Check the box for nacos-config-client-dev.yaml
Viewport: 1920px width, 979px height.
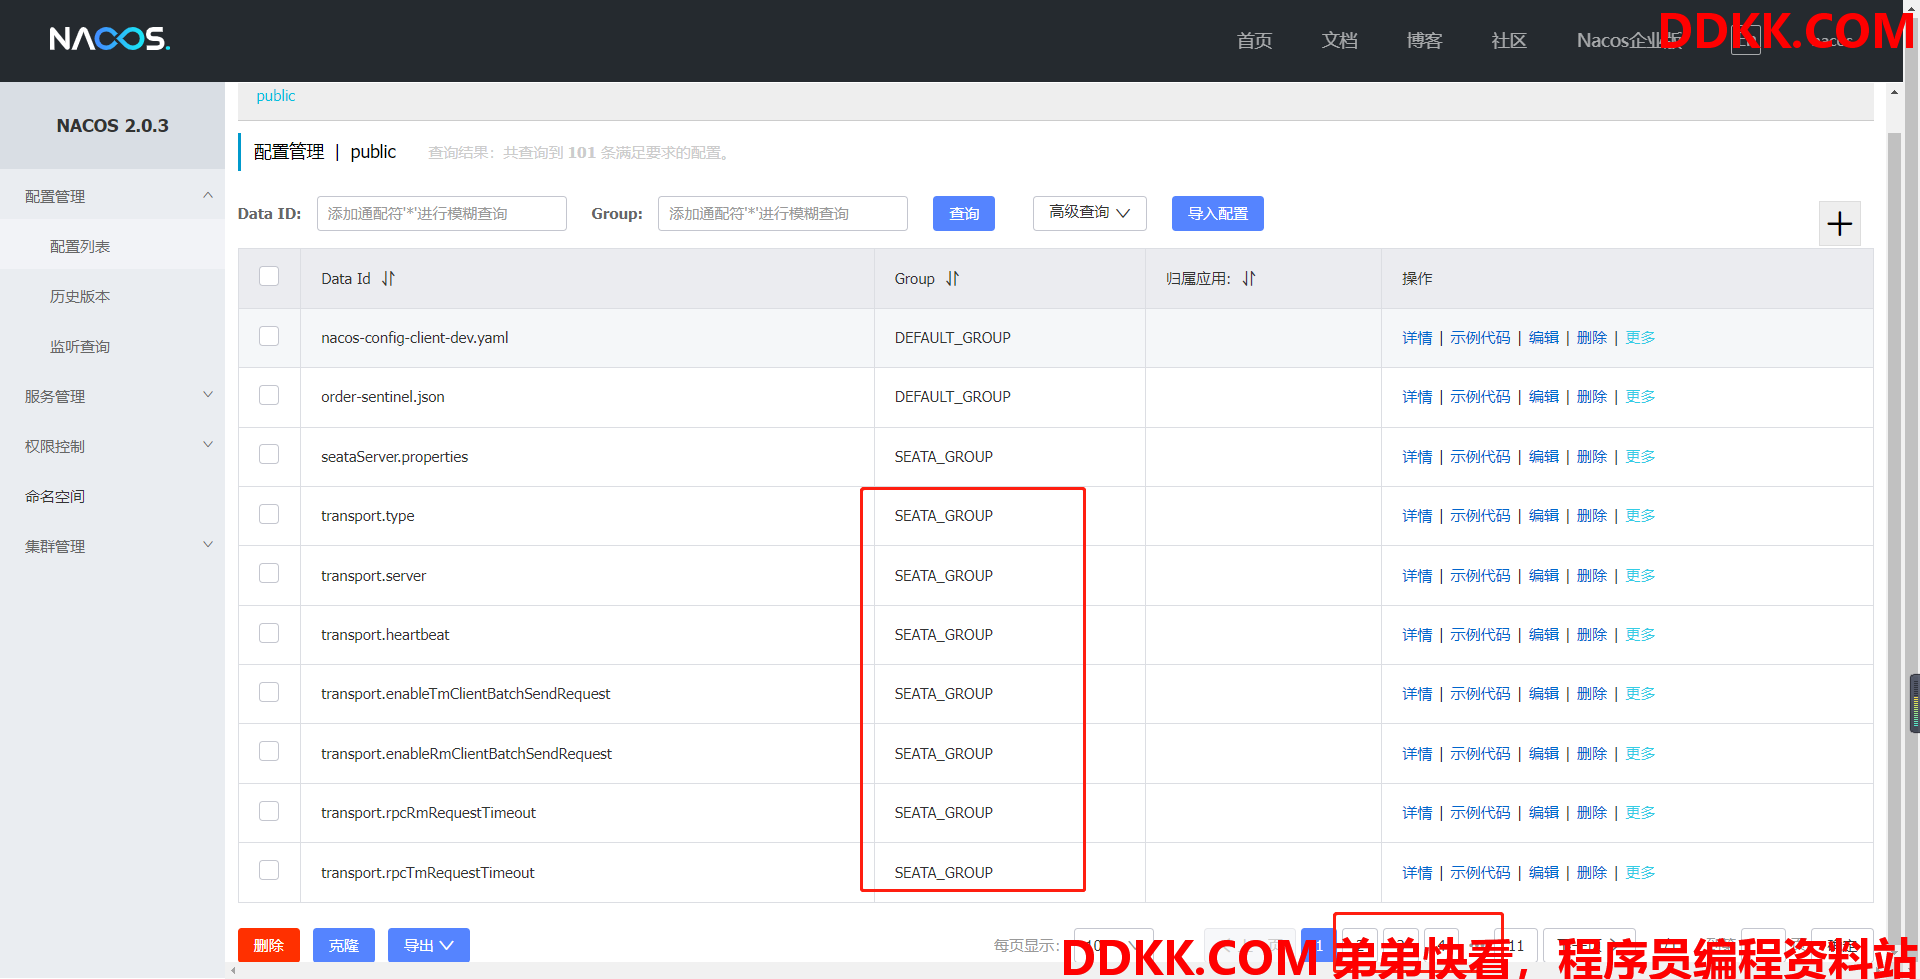[269, 336]
